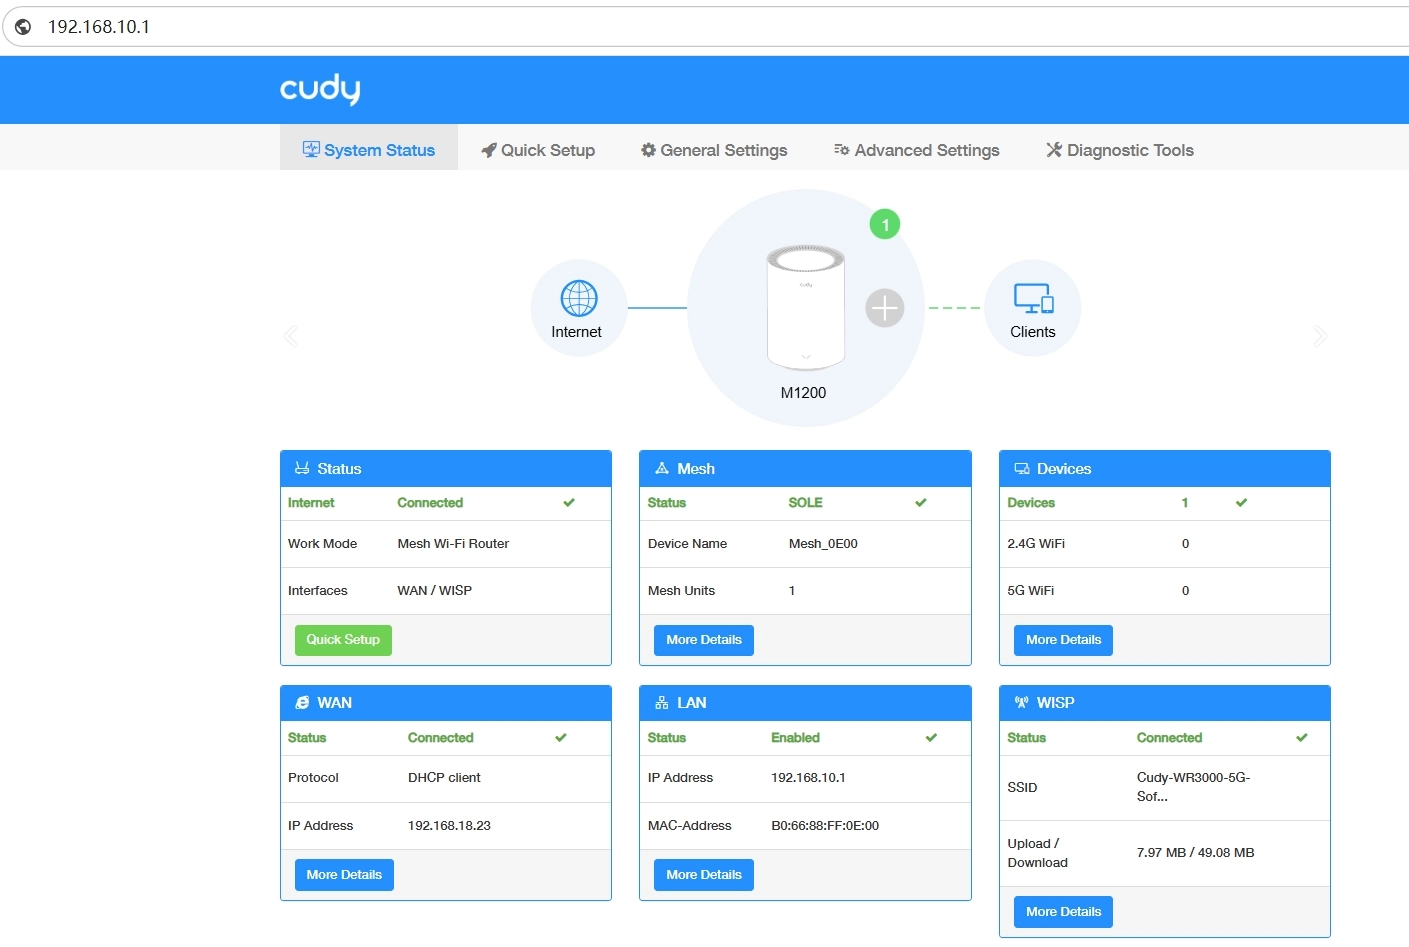1409x947 pixels.
Task: Click the General Settings gear icon
Action: [649, 150]
